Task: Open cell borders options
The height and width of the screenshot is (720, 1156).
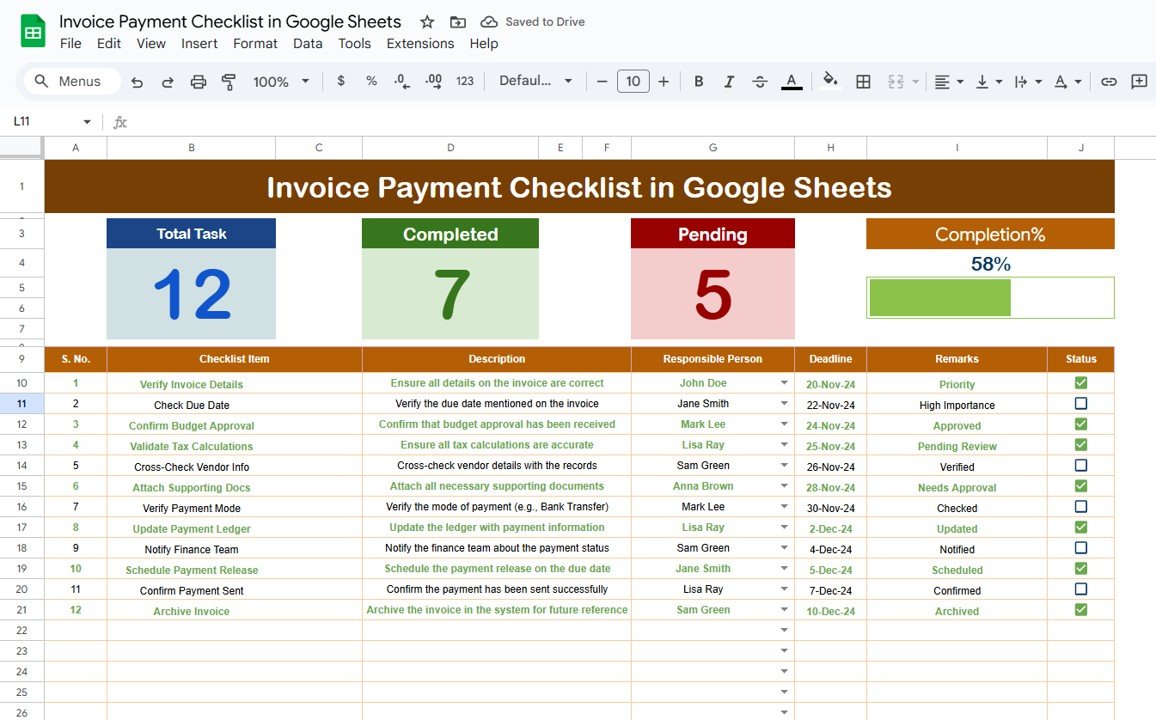Action: point(863,82)
